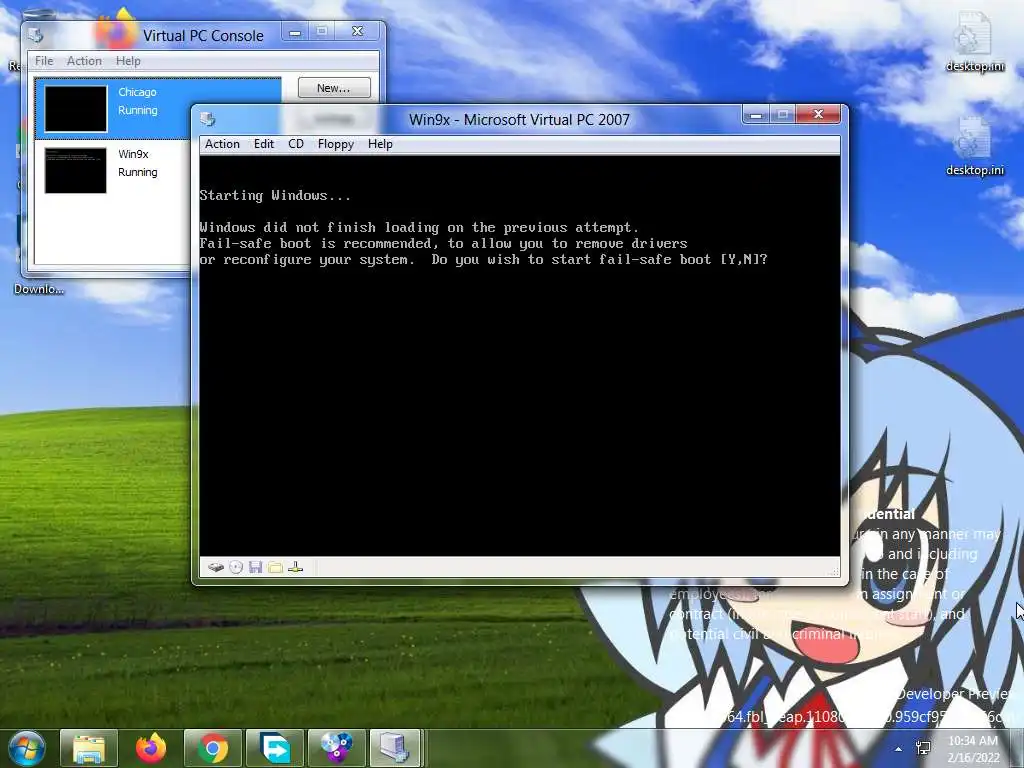Viewport: 1024px width, 768px height.
Task: Close the Win9x Virtual PC window
Action: point(818,115)
